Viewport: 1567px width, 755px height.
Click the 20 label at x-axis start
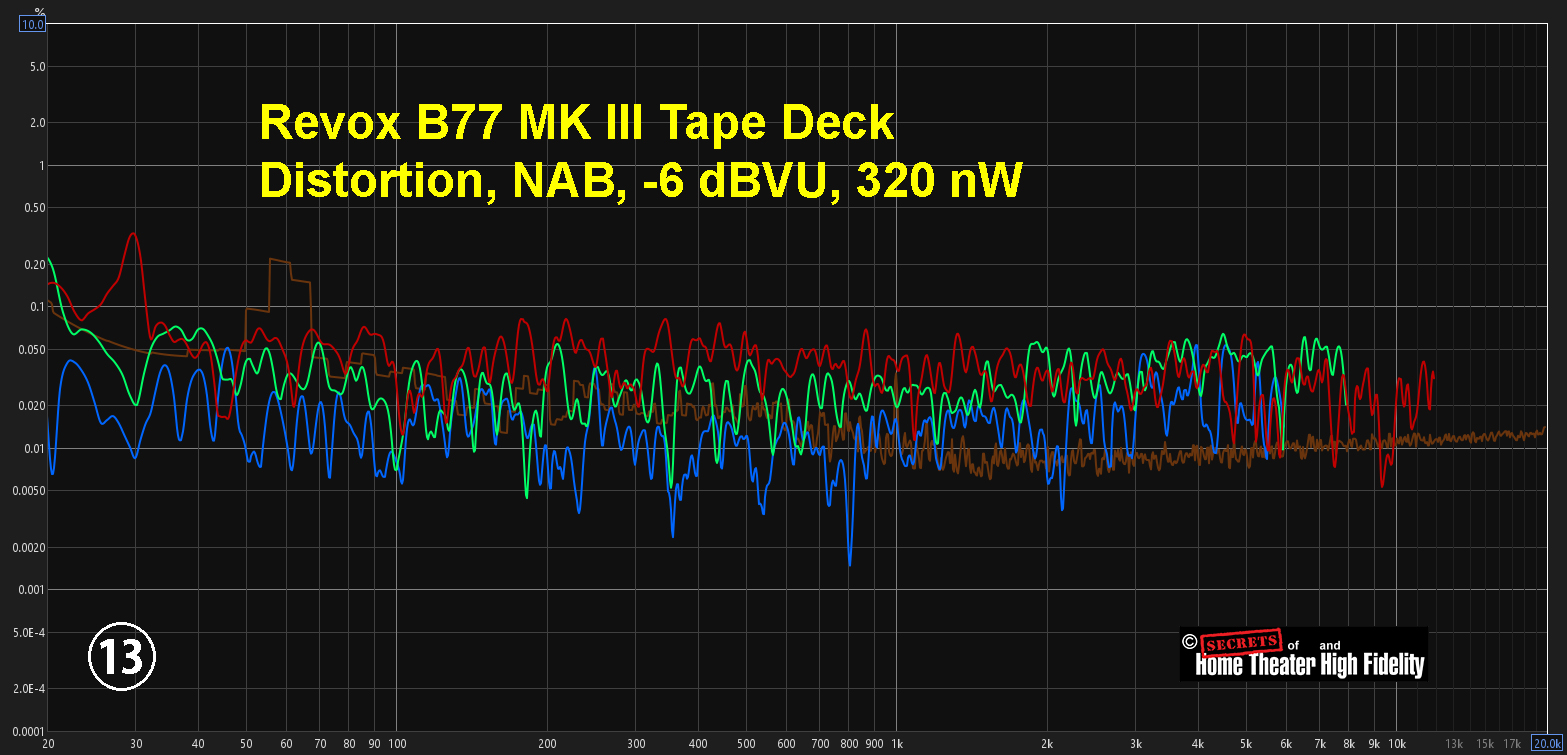(x=47, y=743)
